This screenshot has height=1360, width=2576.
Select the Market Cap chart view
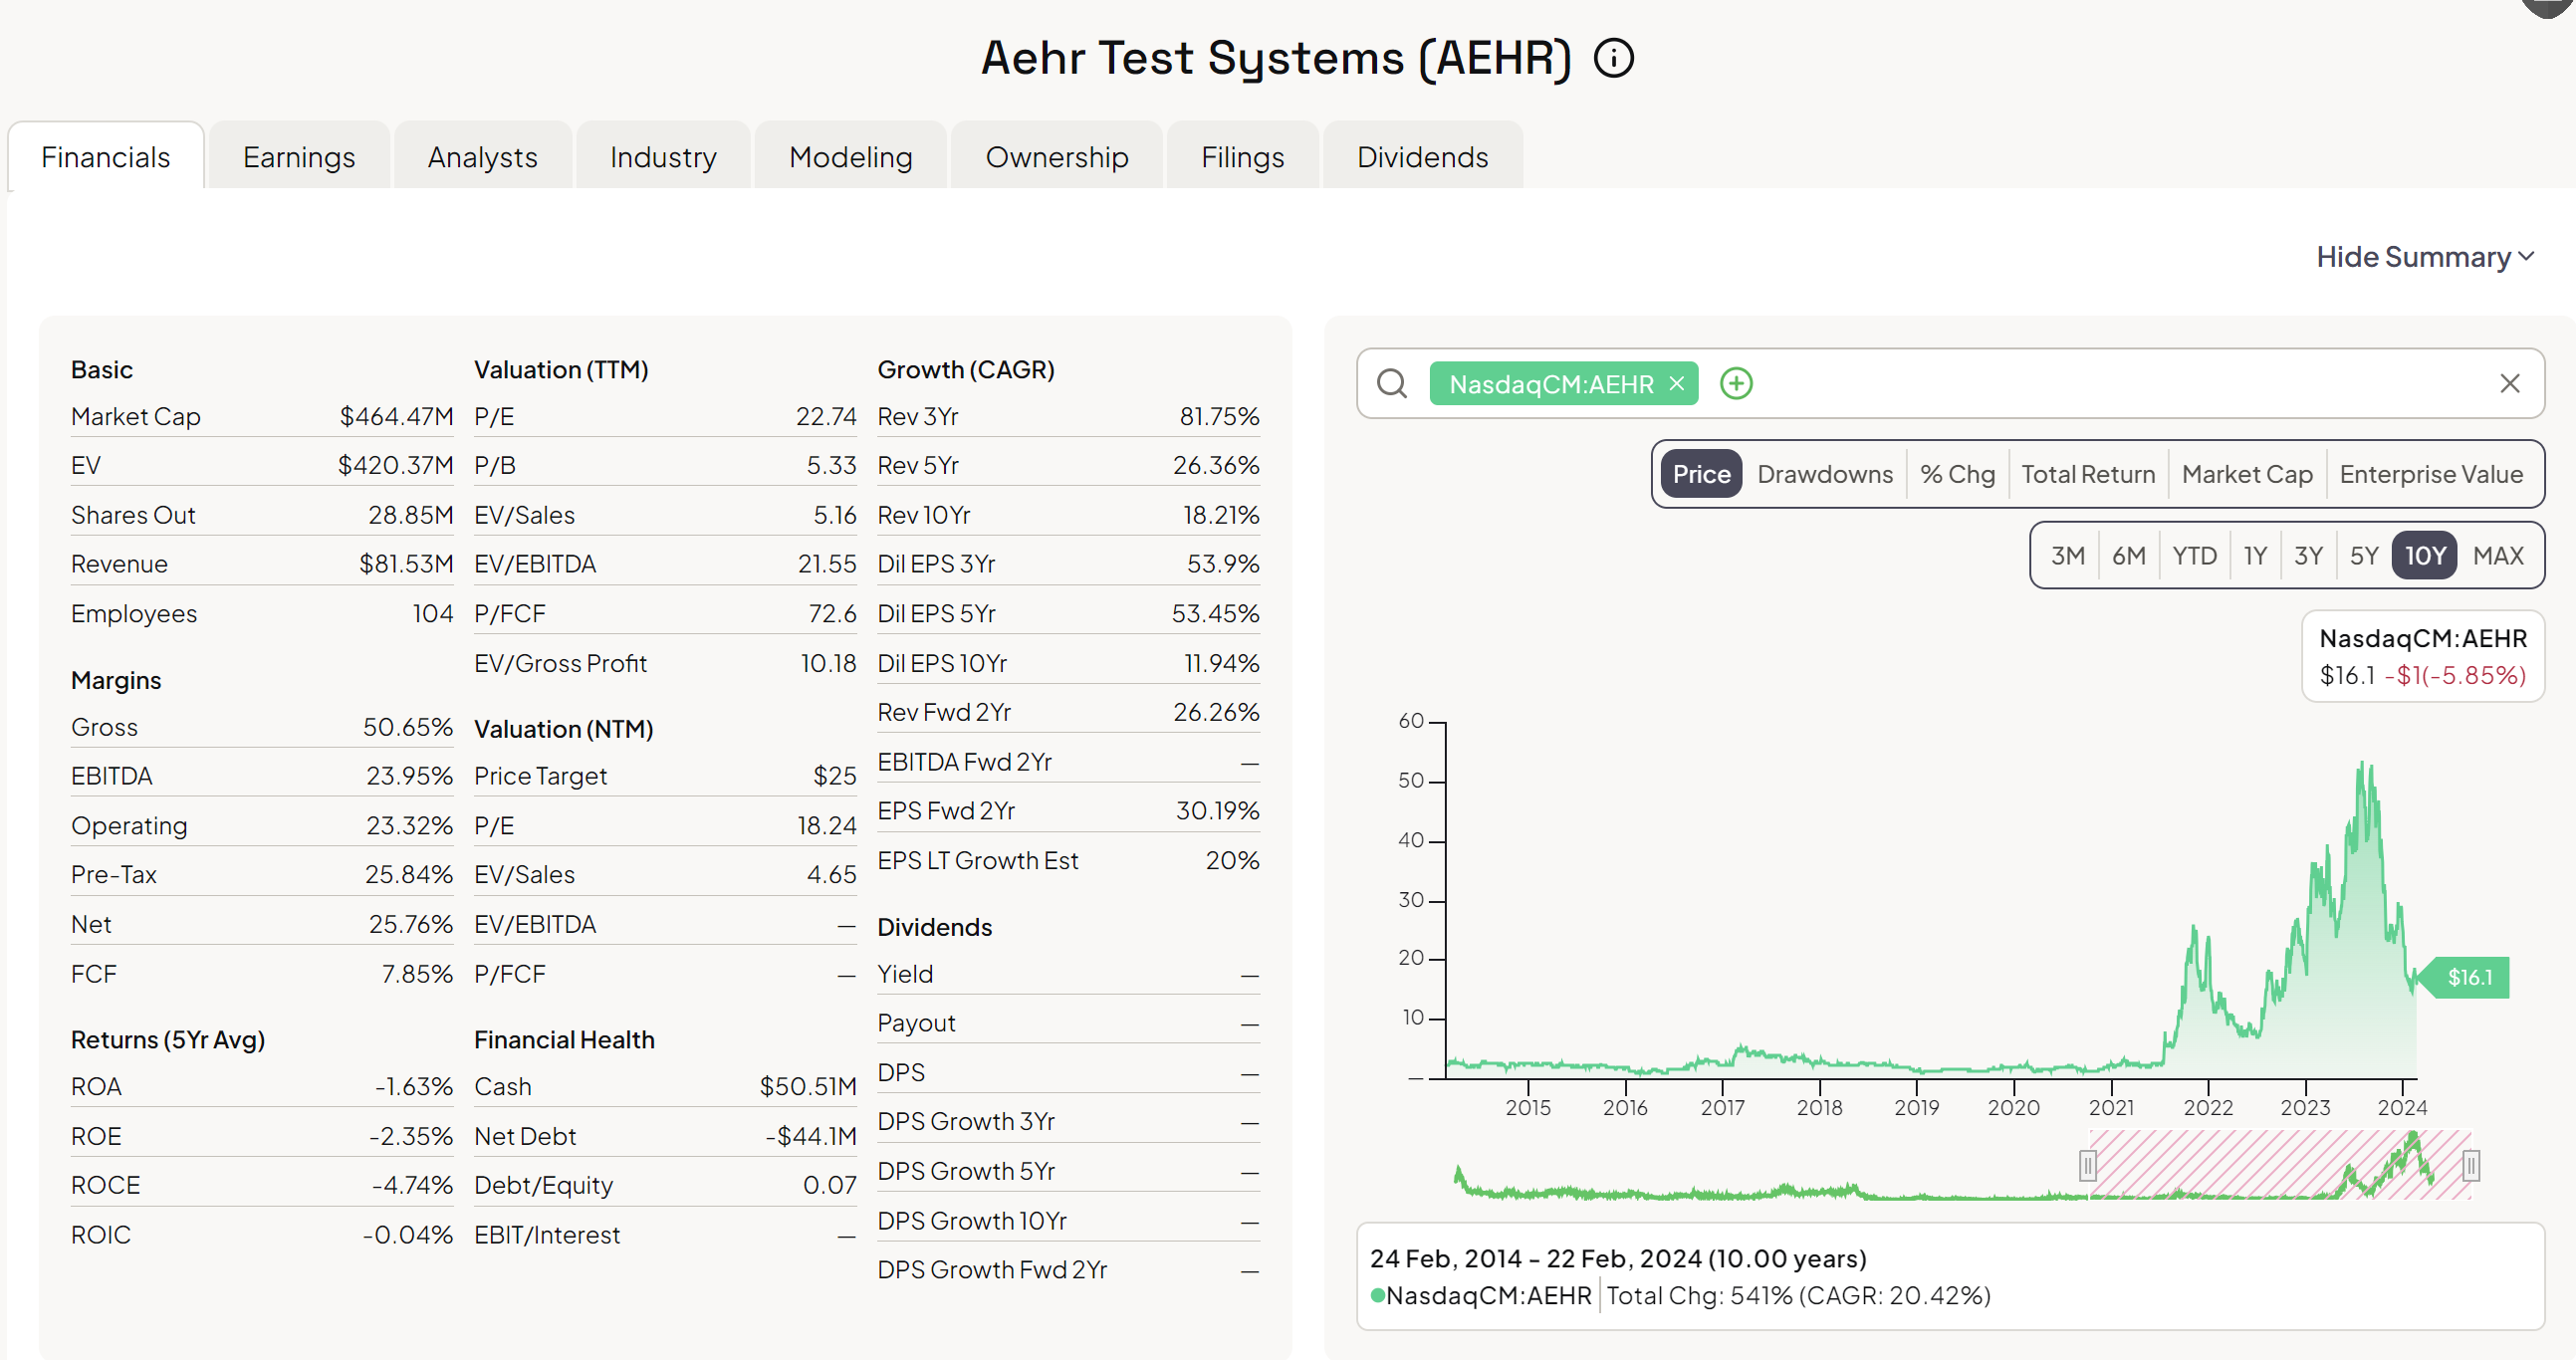(2246, 474)
